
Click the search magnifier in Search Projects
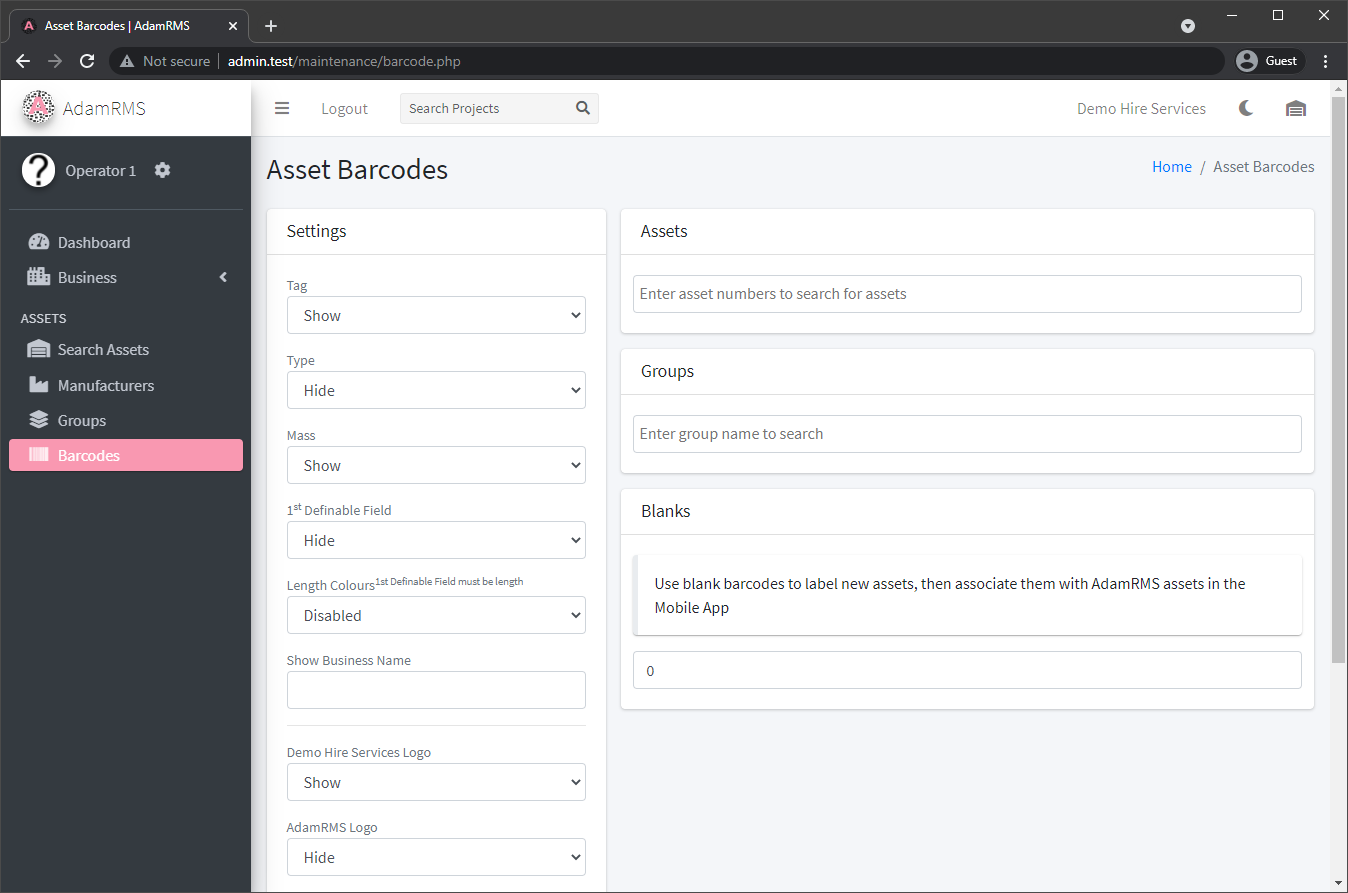coord(583,108)
